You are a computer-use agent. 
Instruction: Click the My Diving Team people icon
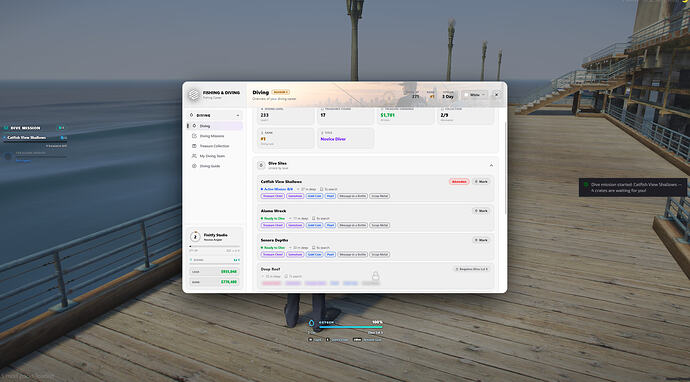[194, 156]
